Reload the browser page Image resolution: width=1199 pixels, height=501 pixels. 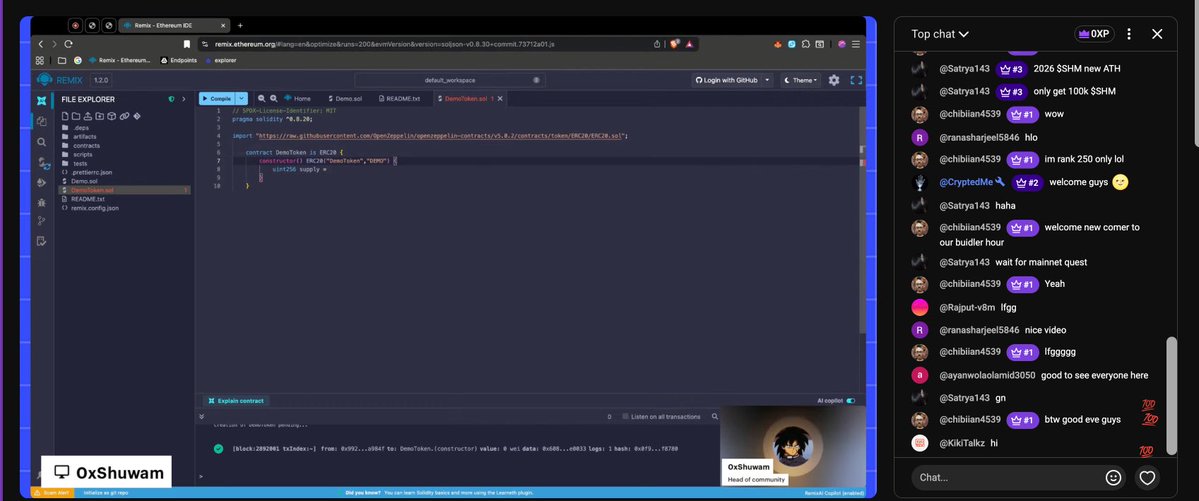(x=69, y=44)
